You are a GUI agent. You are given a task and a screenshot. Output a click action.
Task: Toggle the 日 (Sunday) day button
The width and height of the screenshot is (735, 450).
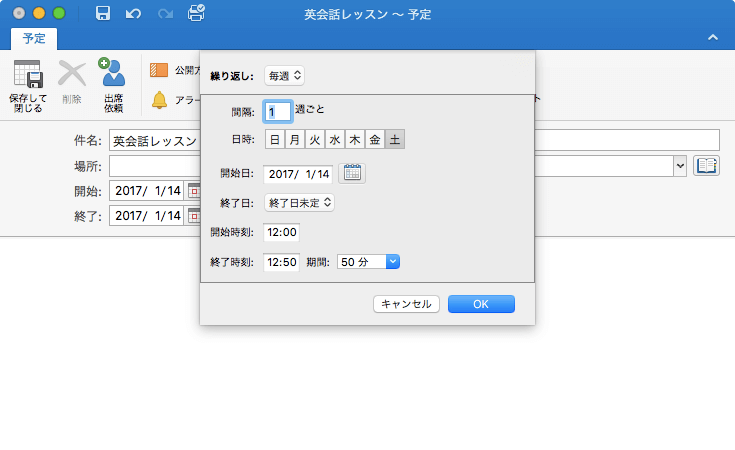tap(275, 140)
